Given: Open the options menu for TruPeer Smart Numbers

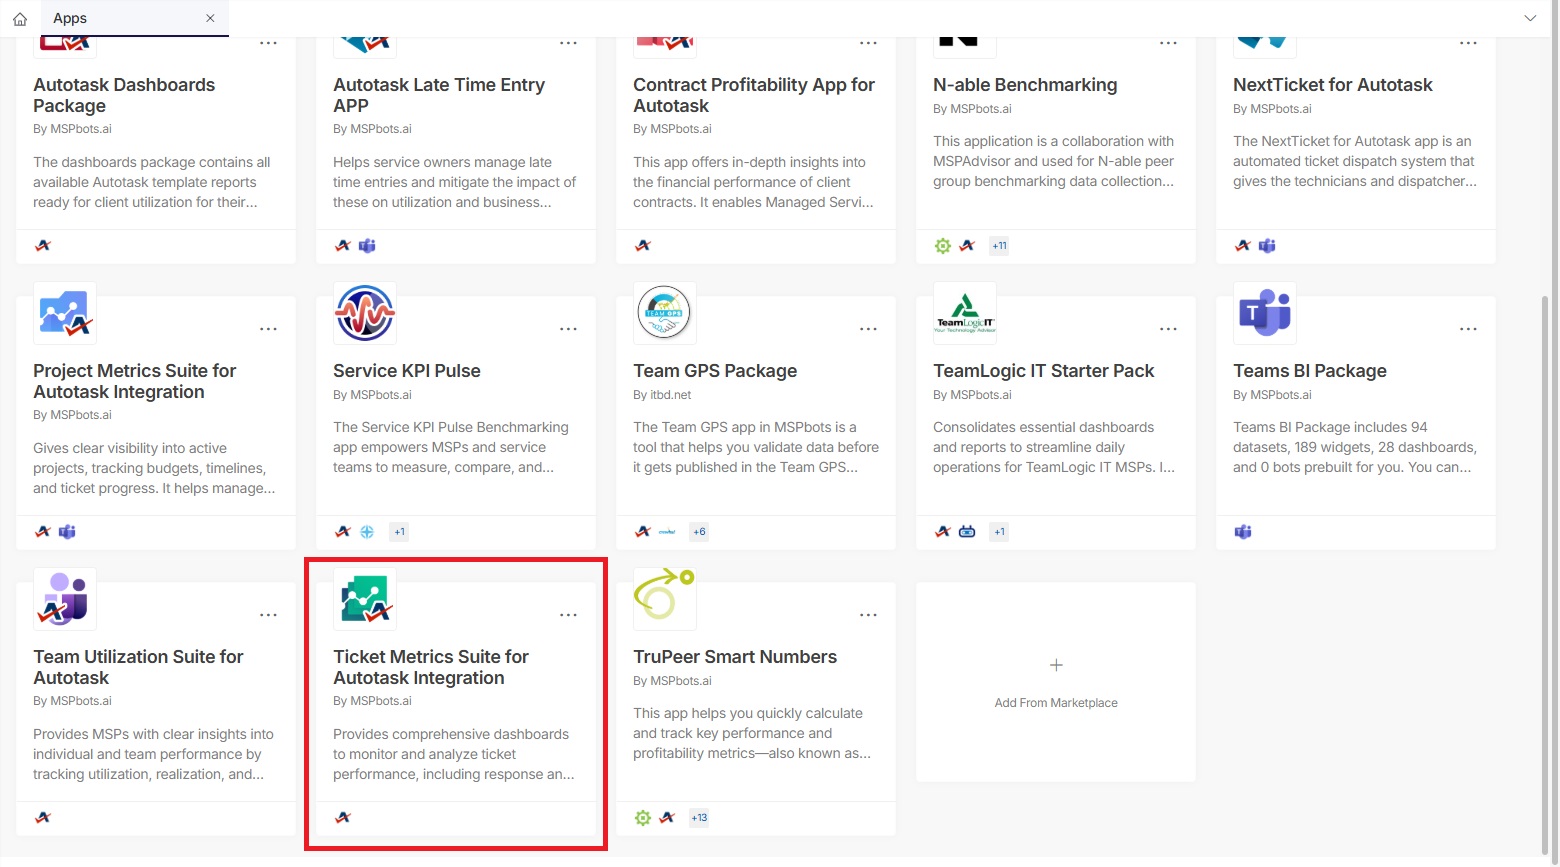Looking at the screenshot, I should point(868,614).
